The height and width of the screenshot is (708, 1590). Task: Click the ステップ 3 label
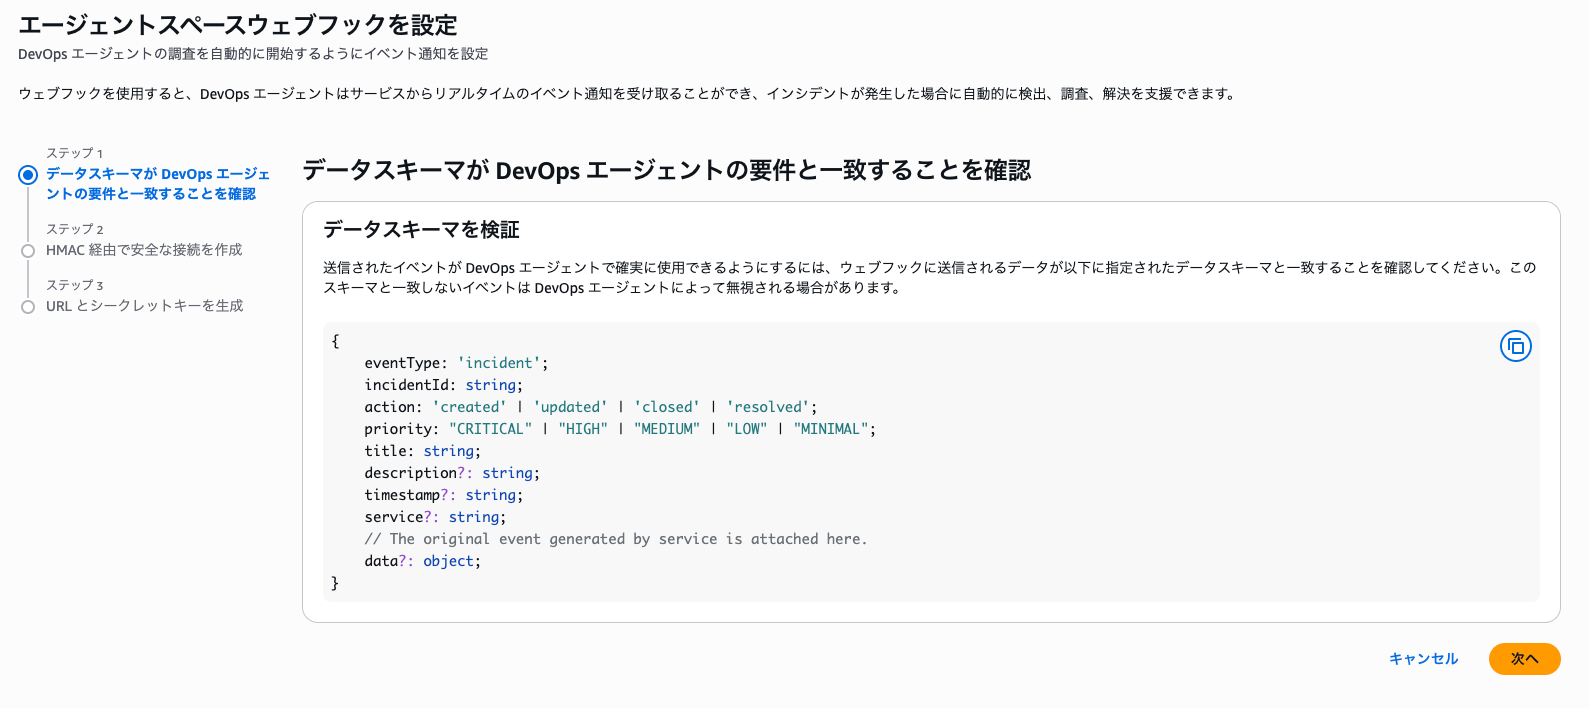(75, 285)
